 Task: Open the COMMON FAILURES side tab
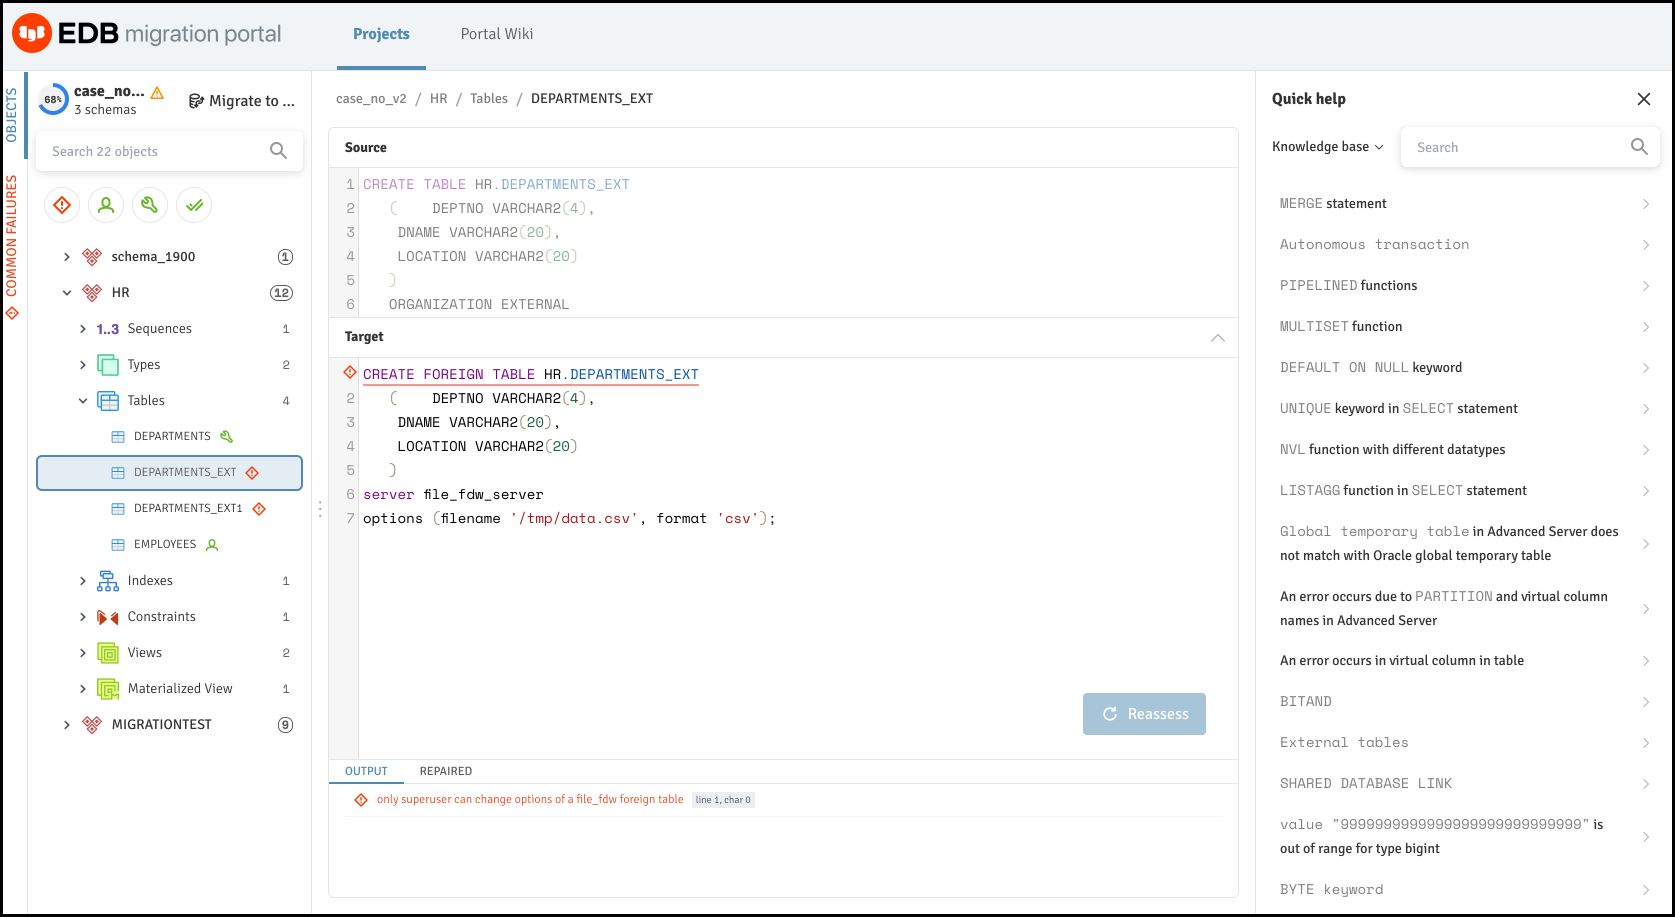tap(12, 247)
